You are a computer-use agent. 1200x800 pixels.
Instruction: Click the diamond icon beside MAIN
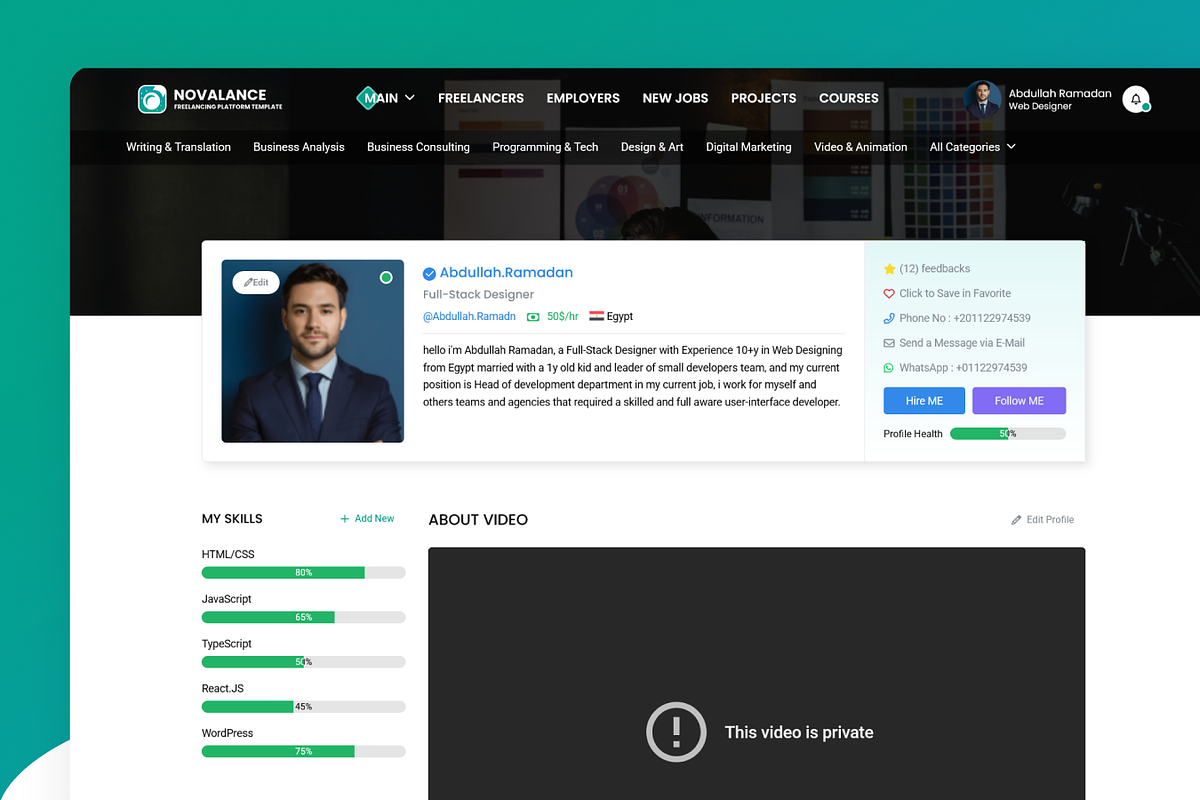point(366,98)
